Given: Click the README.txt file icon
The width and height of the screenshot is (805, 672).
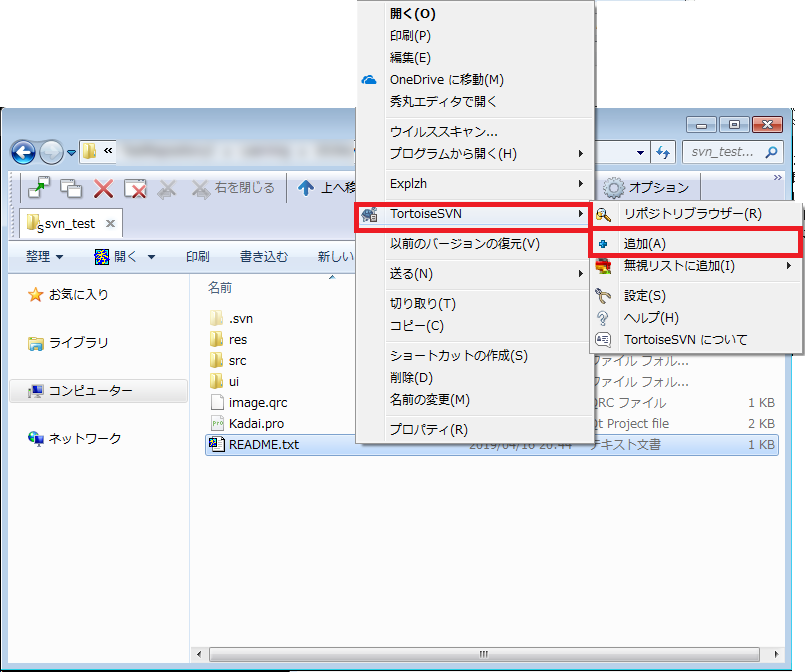Looking at the screenshot, I should tap(217, 445).
